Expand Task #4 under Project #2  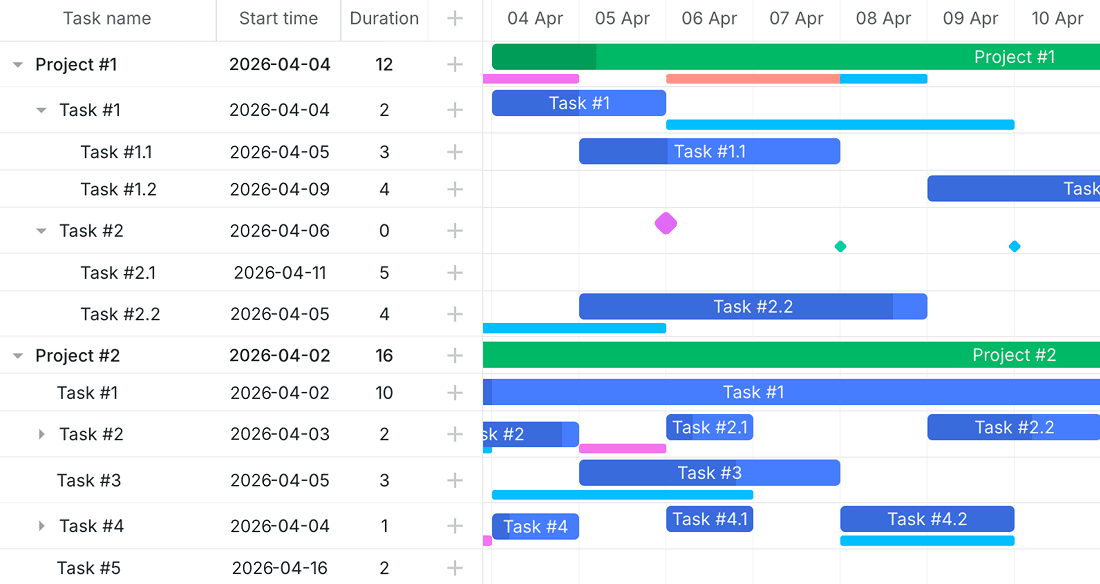tap(41, 526)
